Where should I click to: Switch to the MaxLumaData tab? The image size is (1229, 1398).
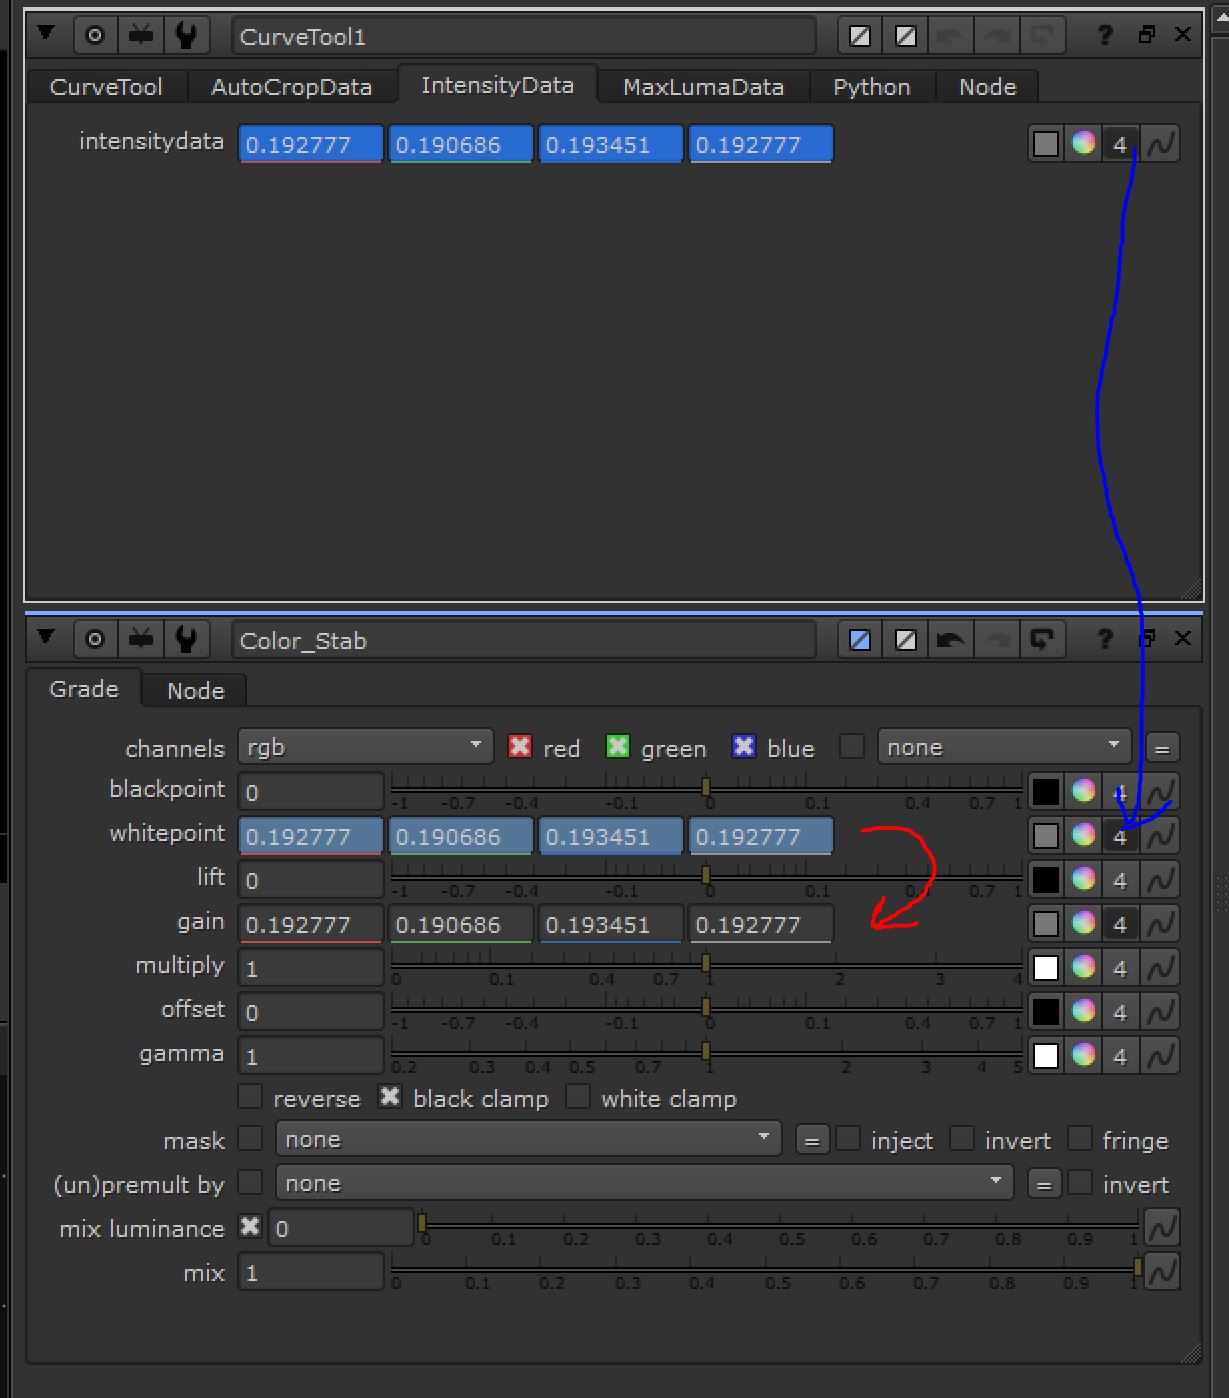pyautogui.click(x=703, y=87)
